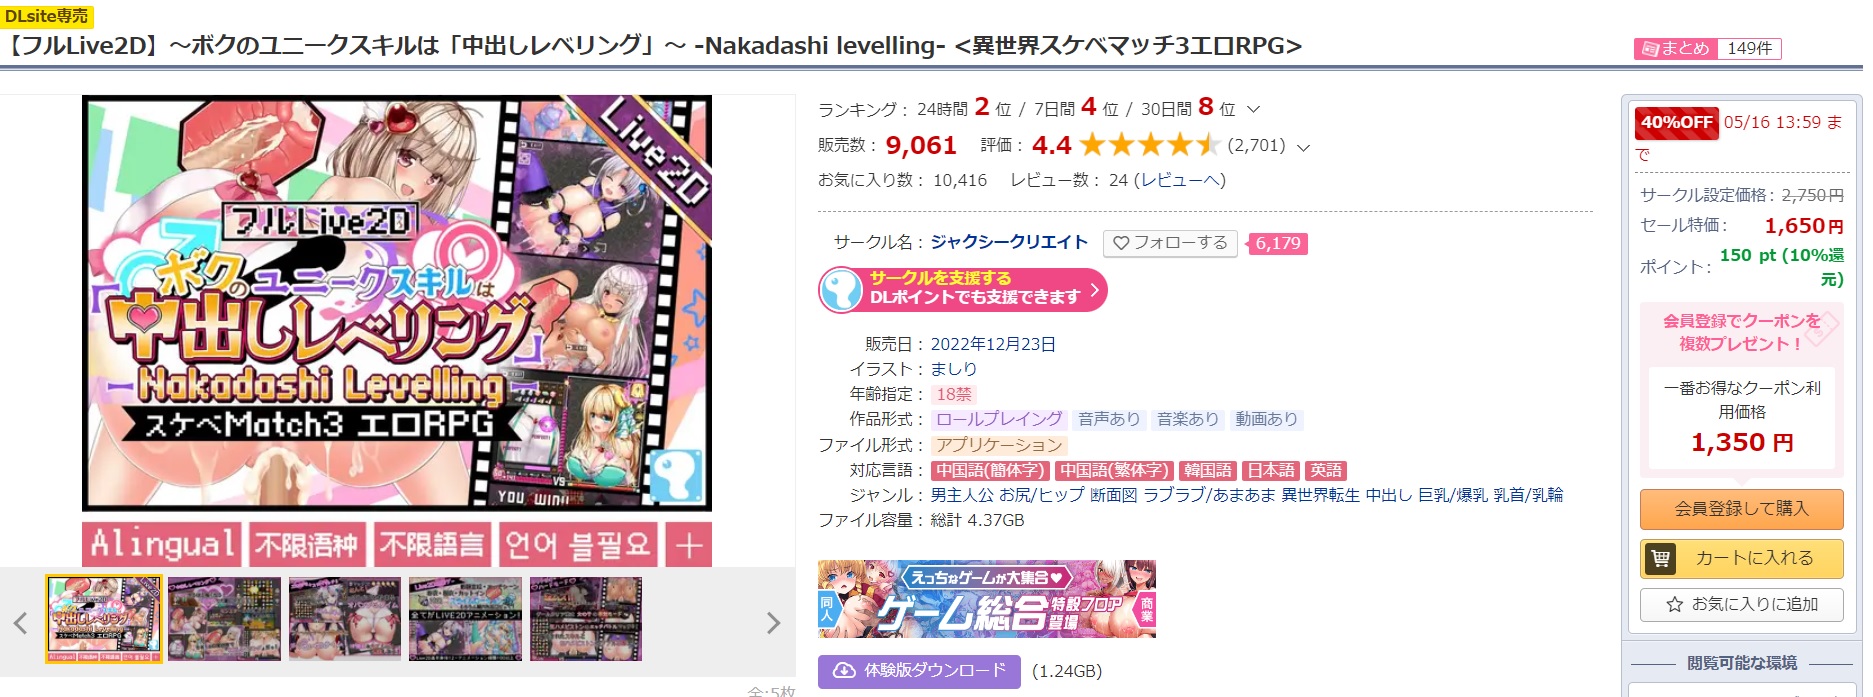Click the five-star rating icons
Image resolution: width=1873 pixels, height=697 pixels.
click(1150, 145)
